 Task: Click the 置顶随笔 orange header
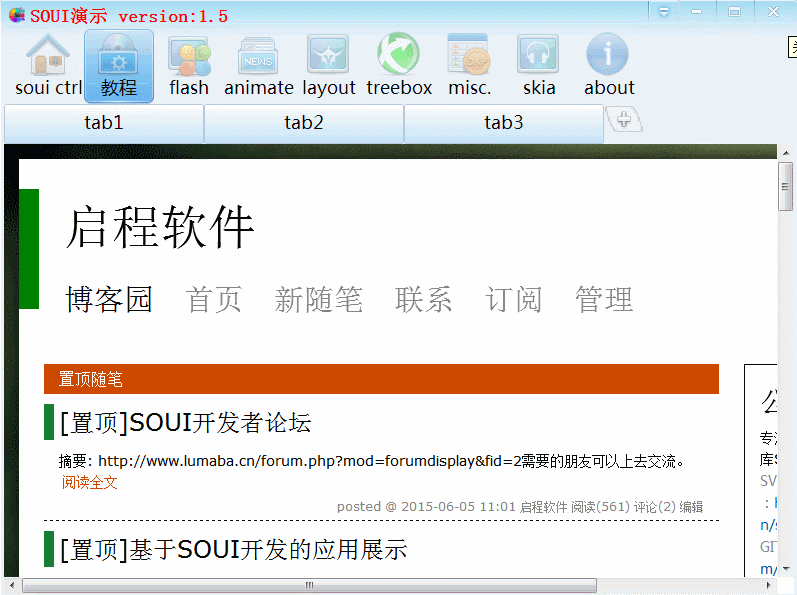pyautogui.click(x=381, y=379)
